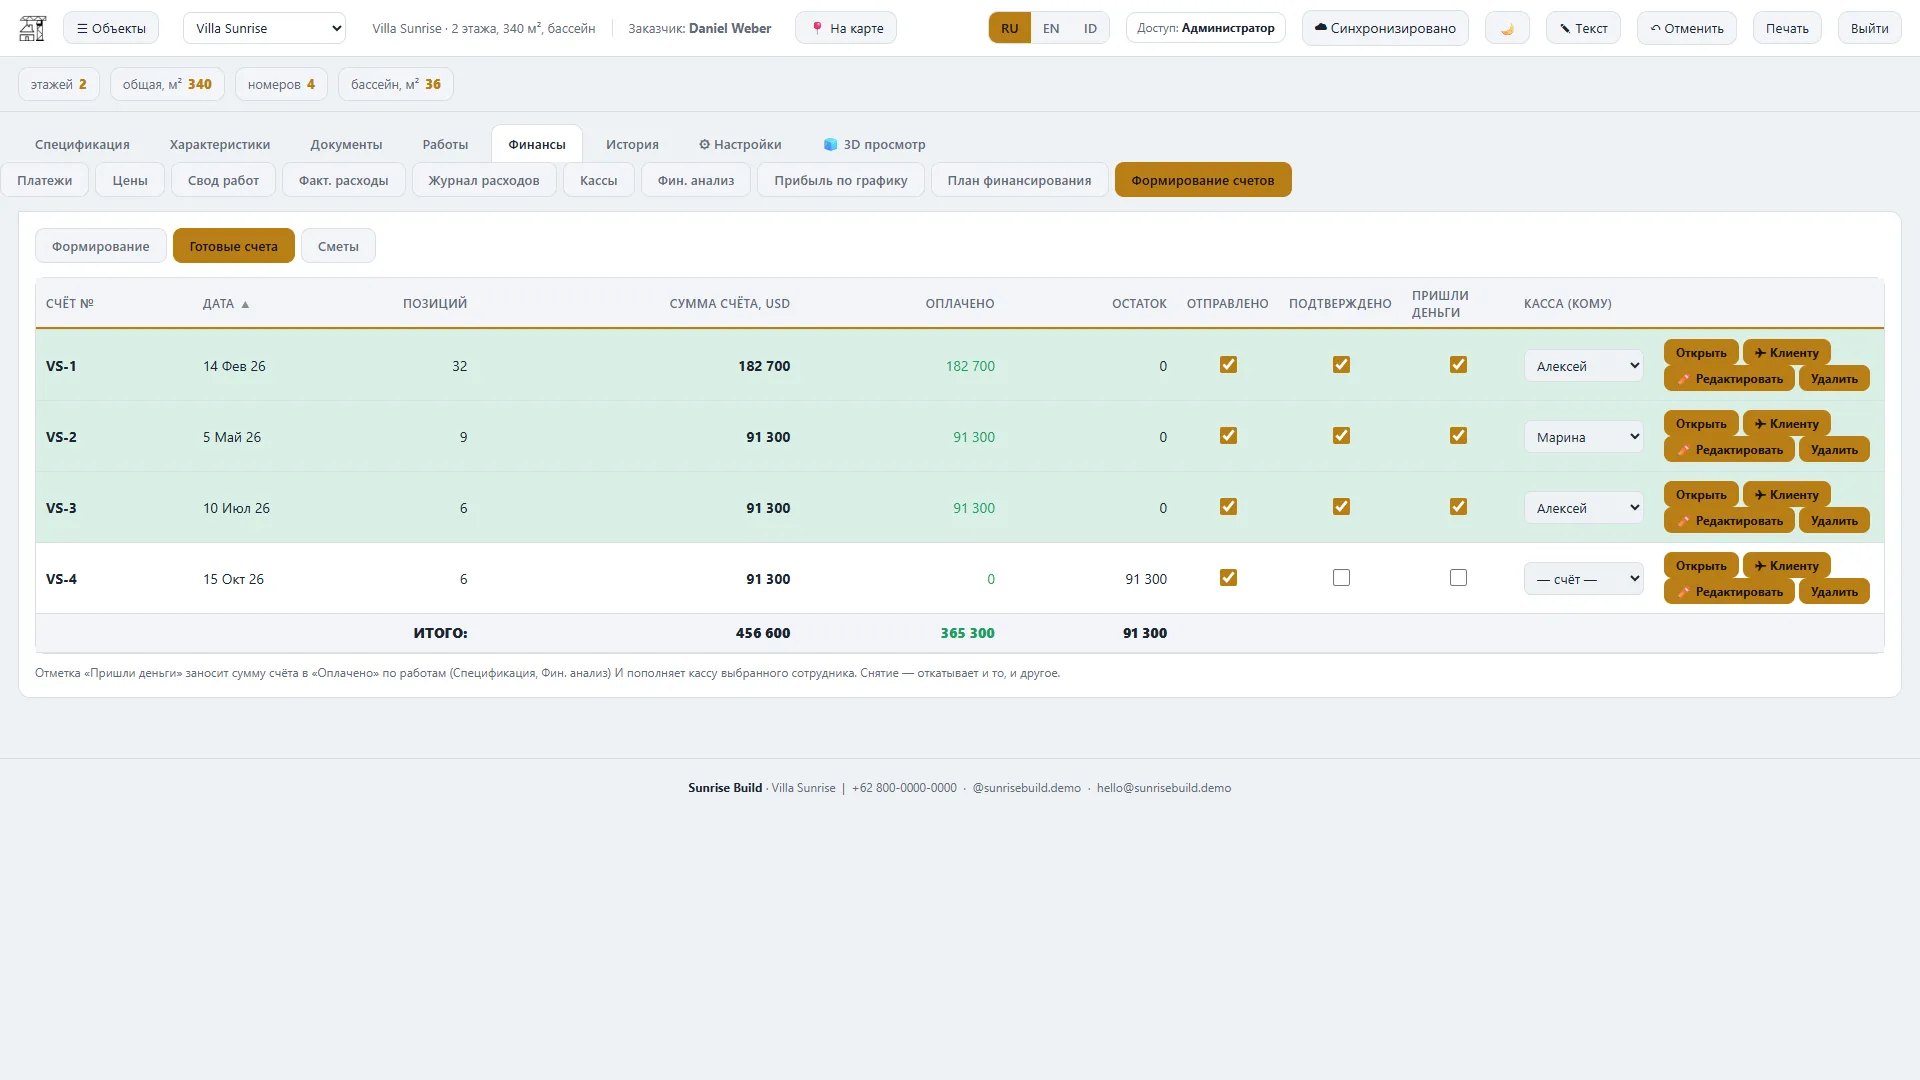Switch to the Документы tab
Viewport: 1920px width, 1080px height.
pyautogui.click(x=346, y=144)
